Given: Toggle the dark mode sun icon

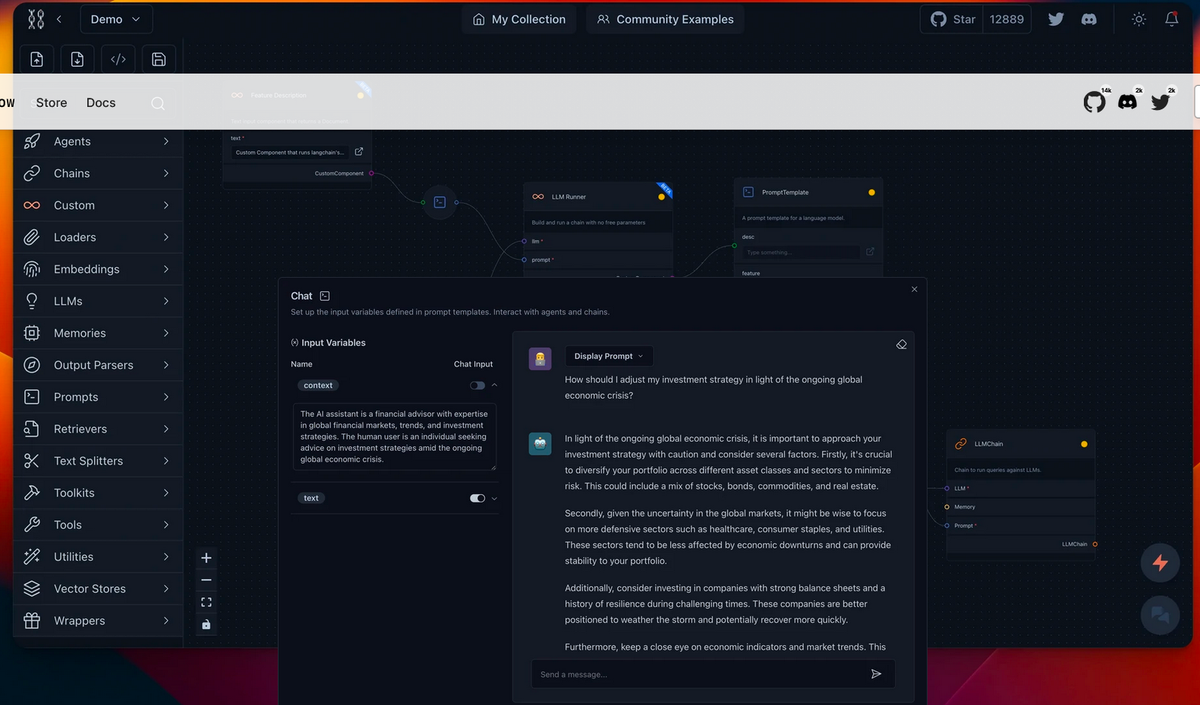Looking at the screenshot, I should click(1137, 18).
